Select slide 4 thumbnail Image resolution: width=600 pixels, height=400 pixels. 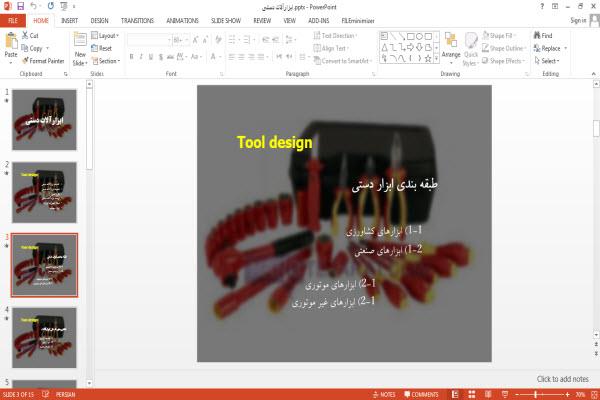tap(44, 338)
